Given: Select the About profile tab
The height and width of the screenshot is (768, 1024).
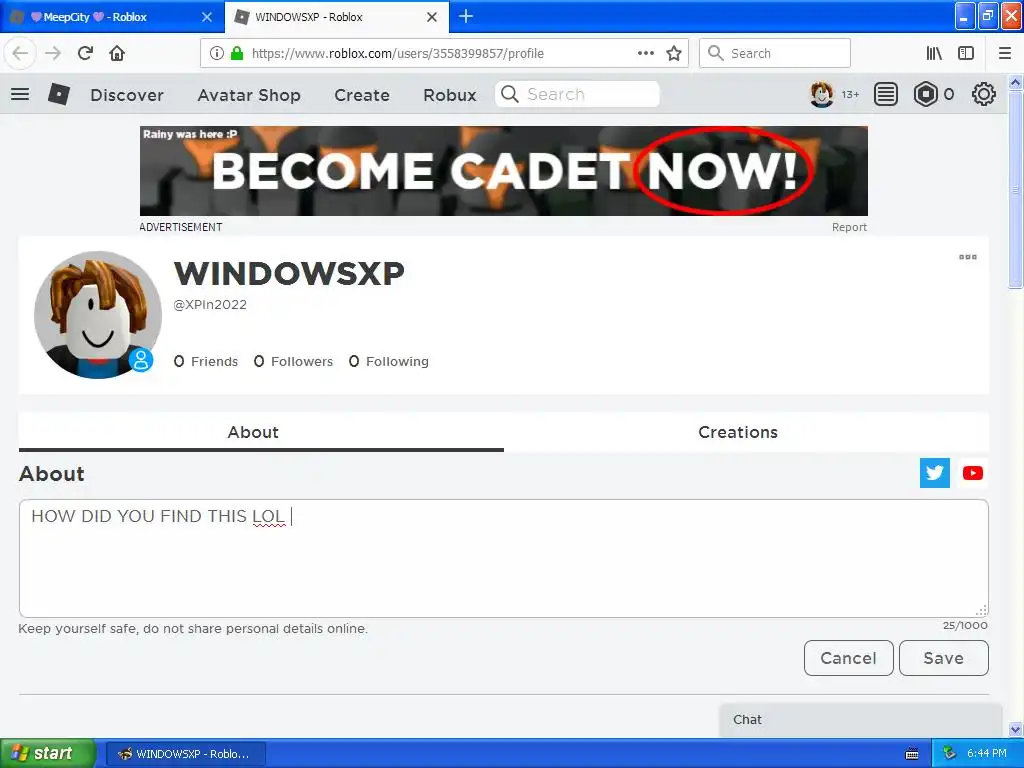Looking at the screenshot, I should tap(261, 432).
